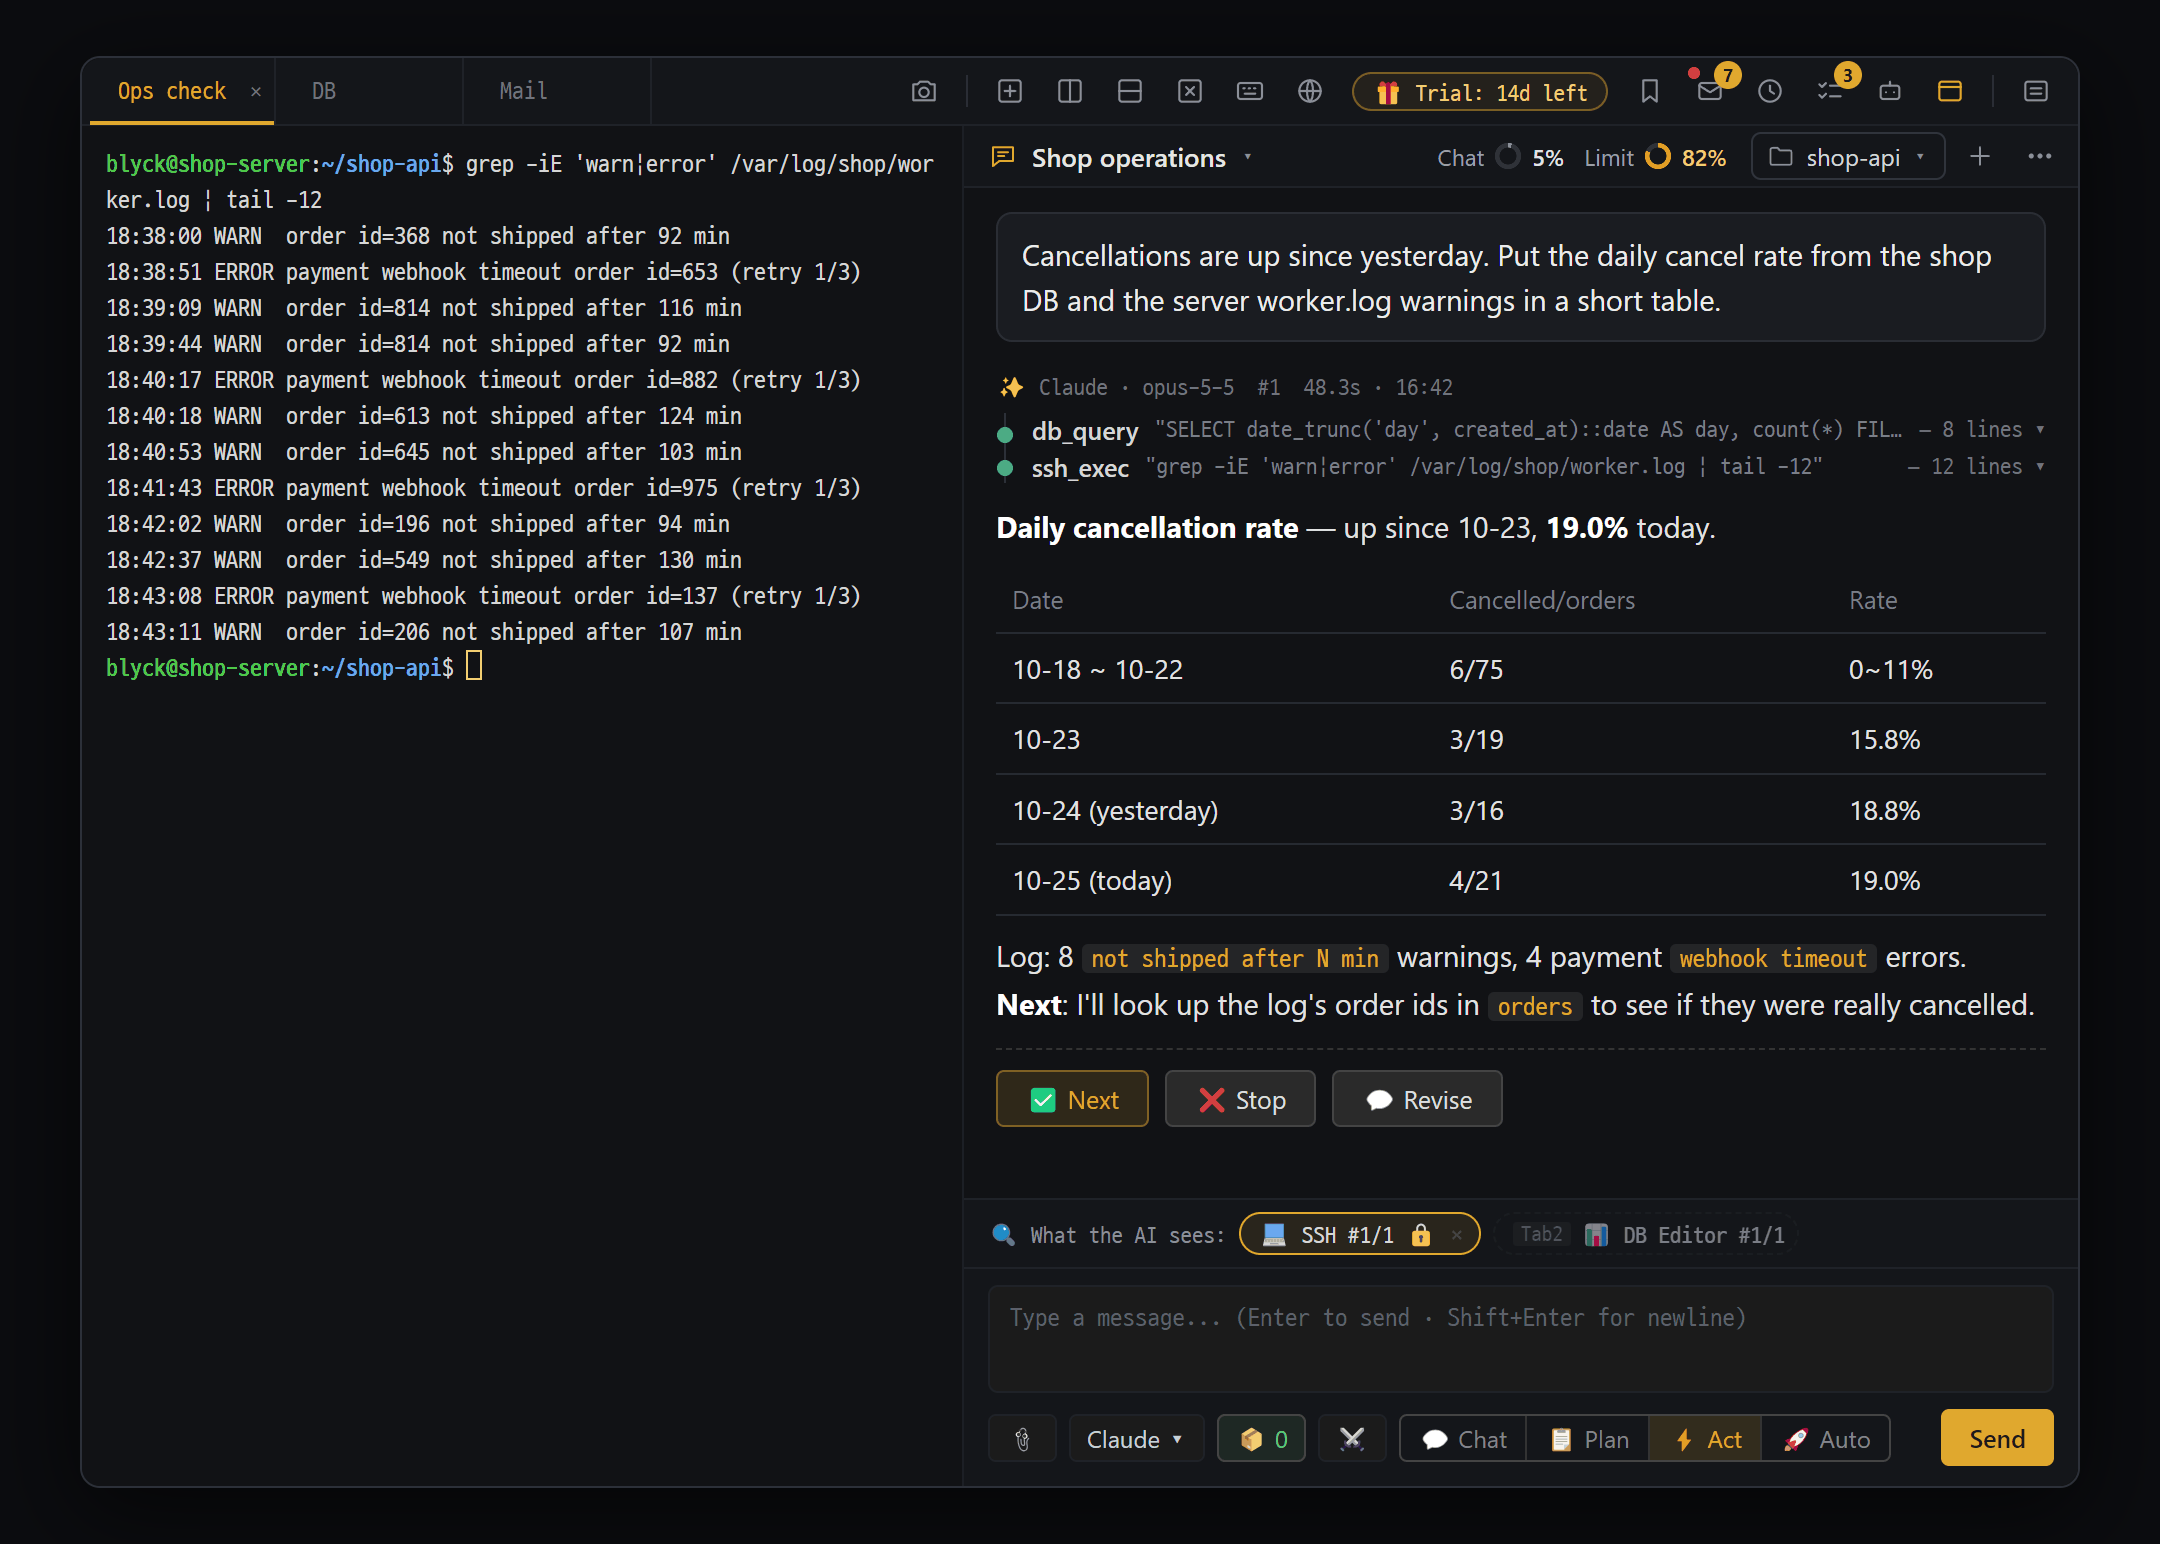Click the Stop button
The height and width of the screenshot is (1544, 2160).
click(x=1240, y=1100)
